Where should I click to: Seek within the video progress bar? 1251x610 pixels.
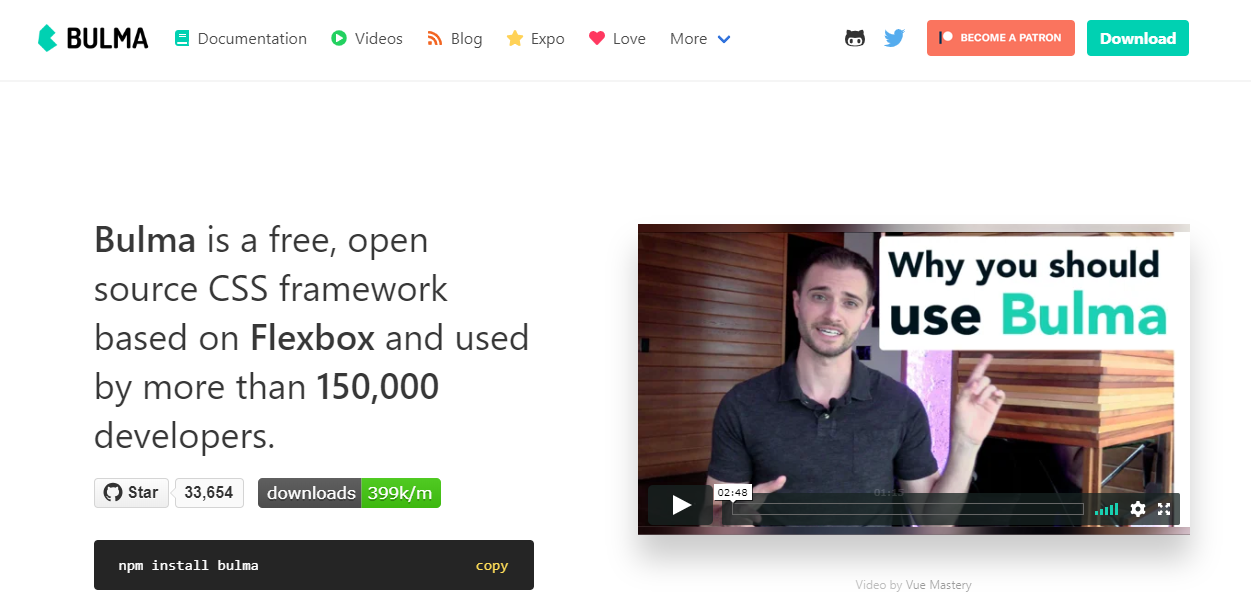click(x=908, y=509)
